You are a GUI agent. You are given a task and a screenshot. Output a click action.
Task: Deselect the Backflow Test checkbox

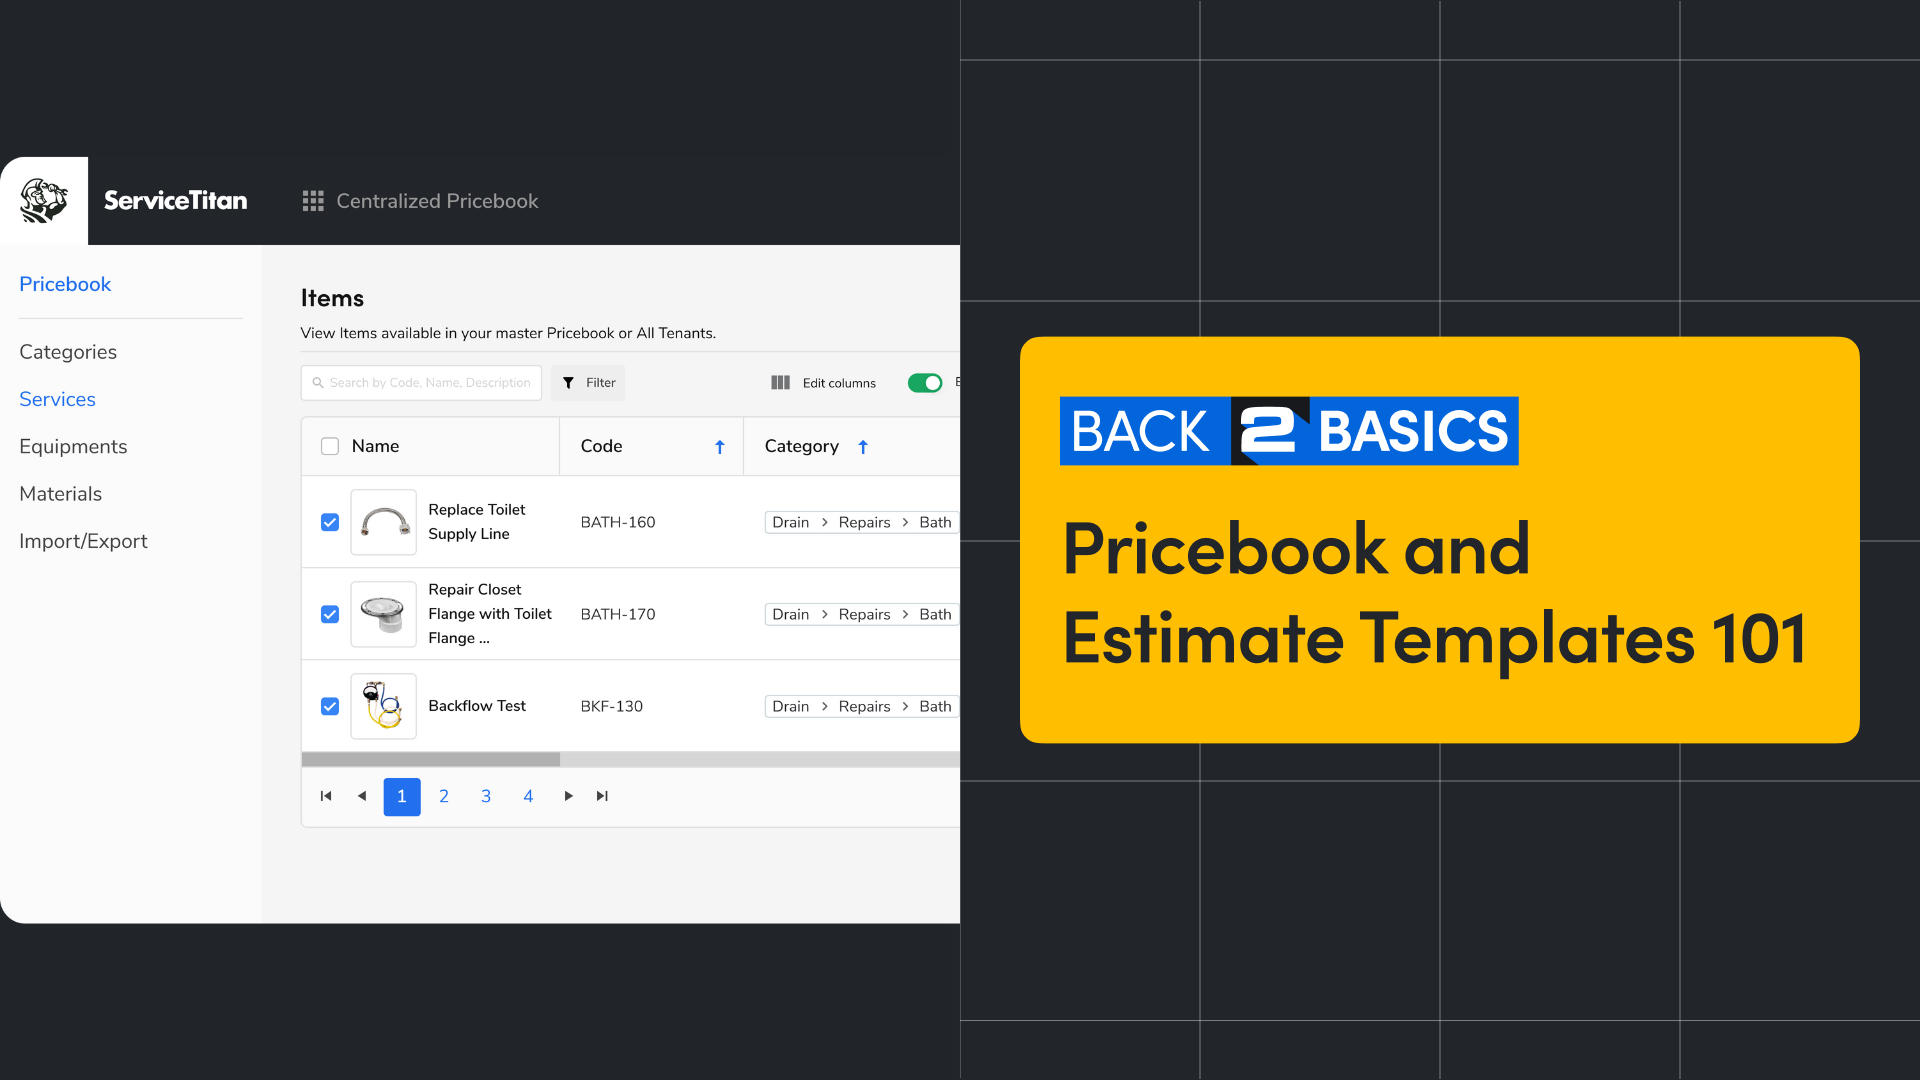pyautogui.click(x=329, y=706)
